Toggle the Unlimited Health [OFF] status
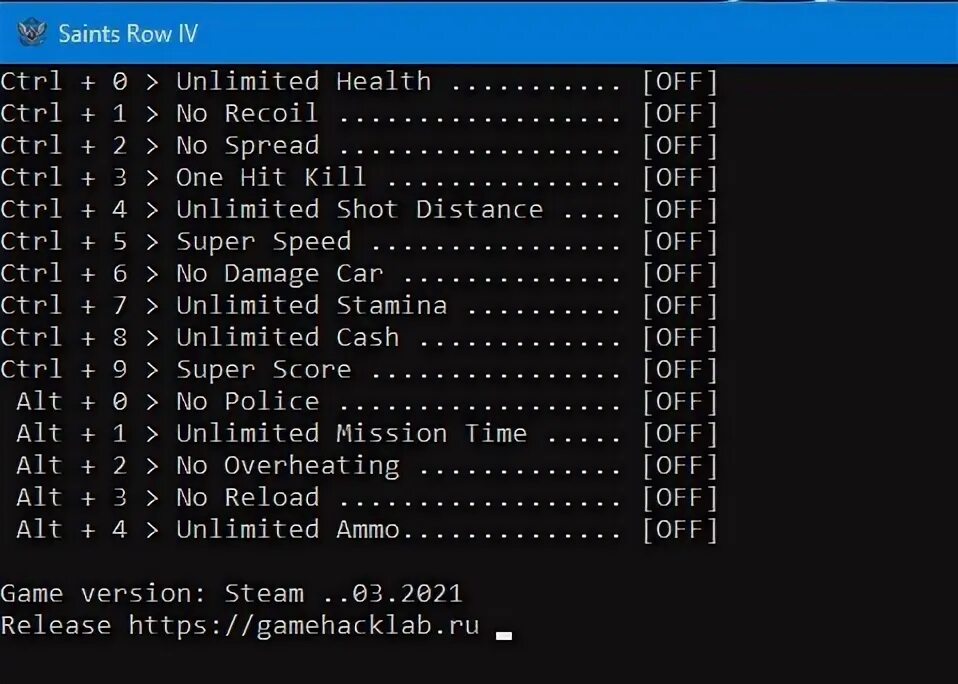958x684 pixels. pos(680,82)
